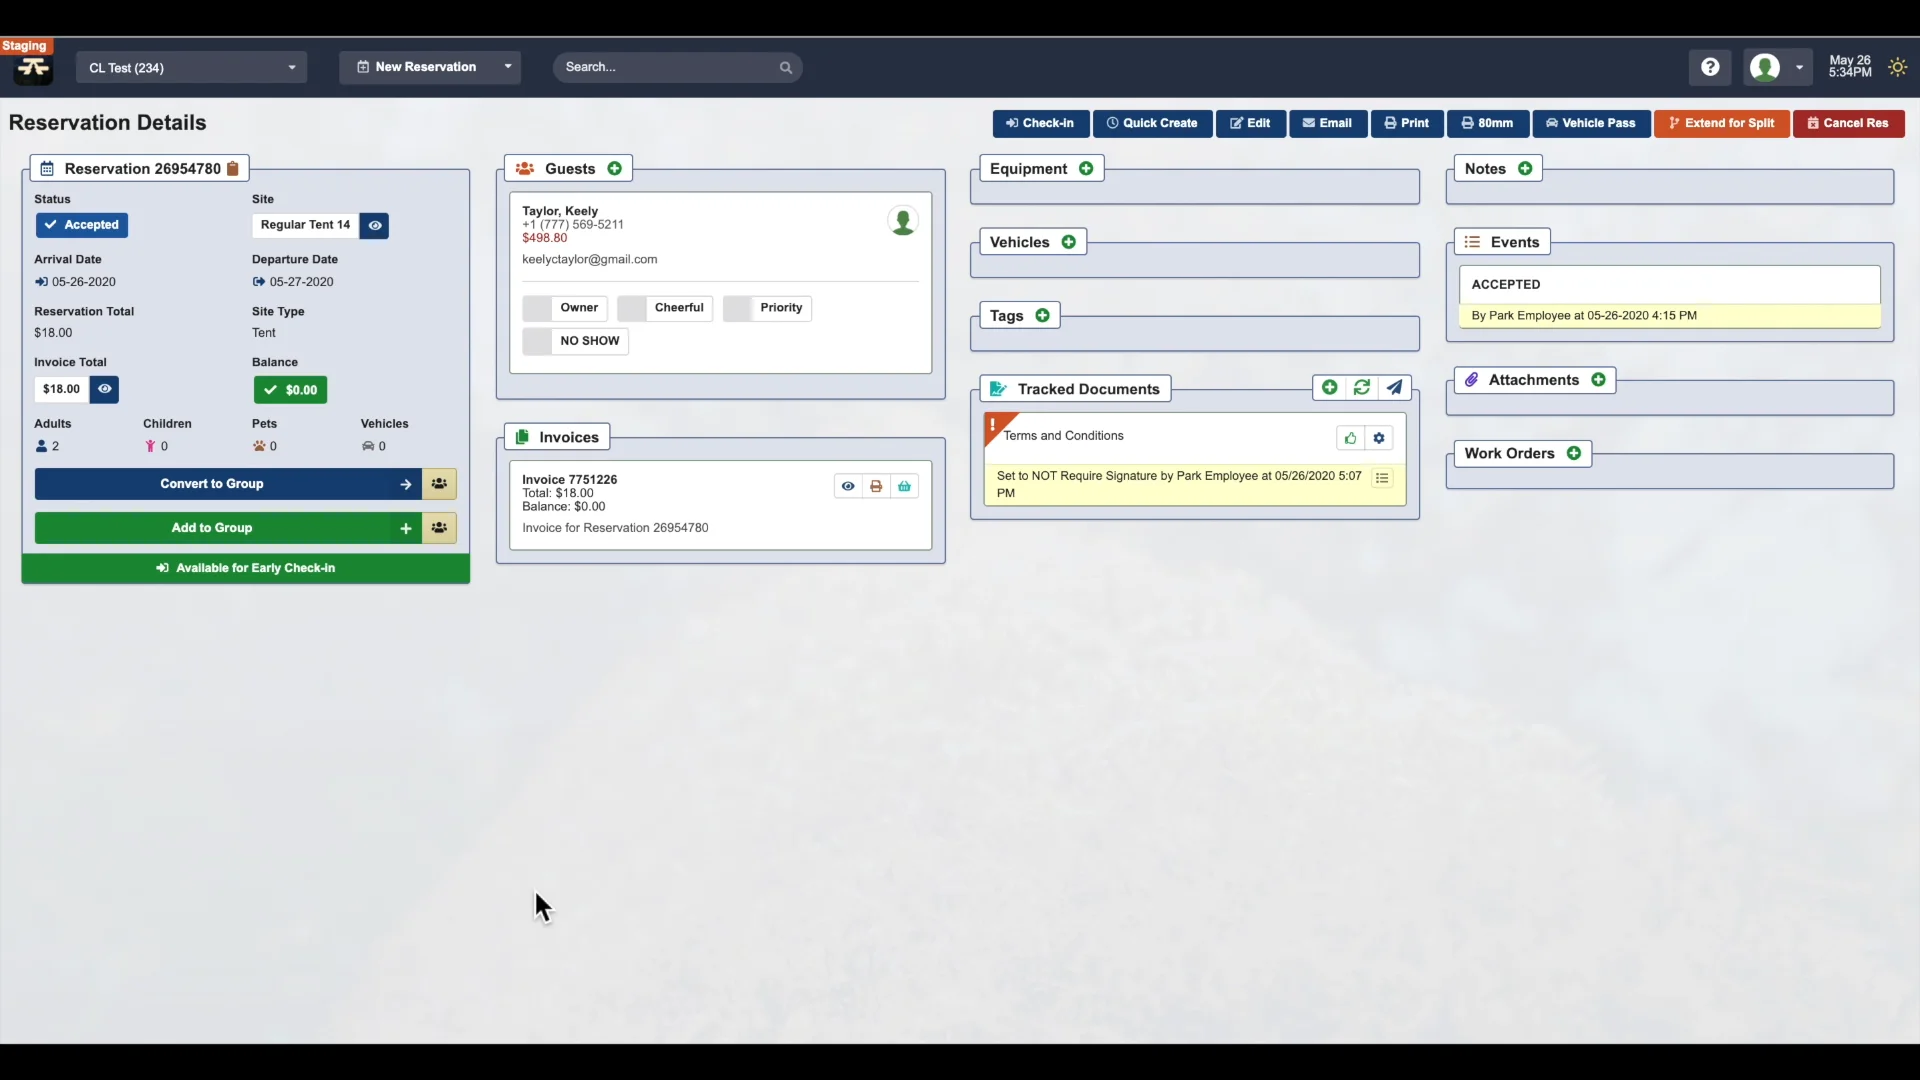Enable the Cheerful checkbox
This screenshot has height=1080, width=1920.
click(x=633, y=307)
